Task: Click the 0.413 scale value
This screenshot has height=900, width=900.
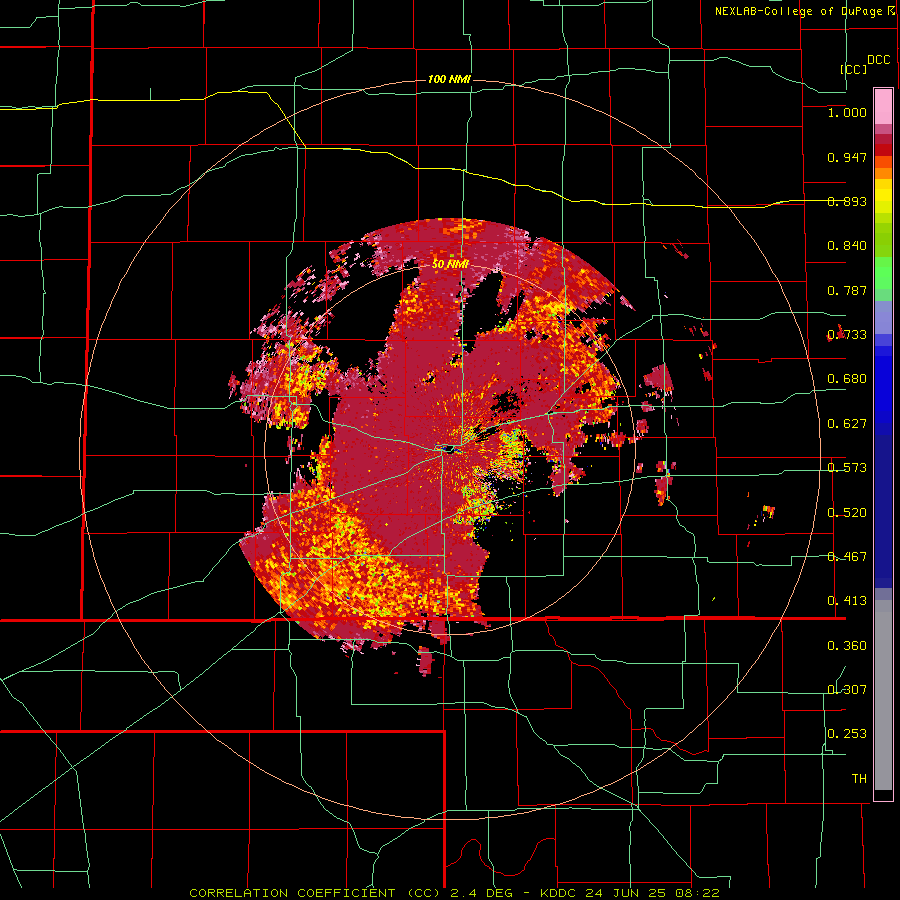Action: 847,601
